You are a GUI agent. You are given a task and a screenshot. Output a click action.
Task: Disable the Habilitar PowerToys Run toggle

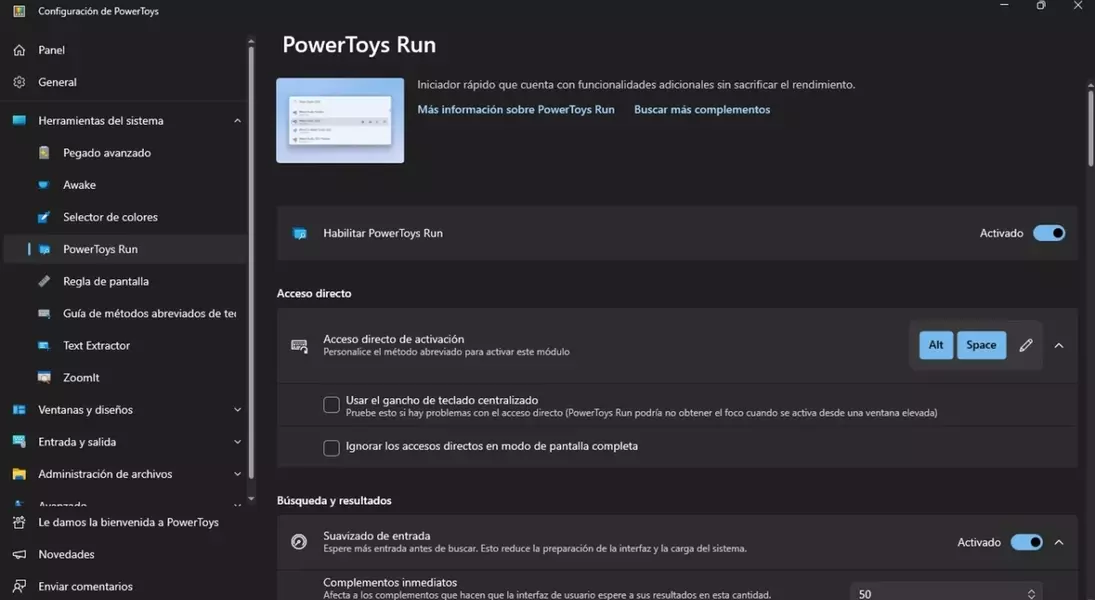1048,233
